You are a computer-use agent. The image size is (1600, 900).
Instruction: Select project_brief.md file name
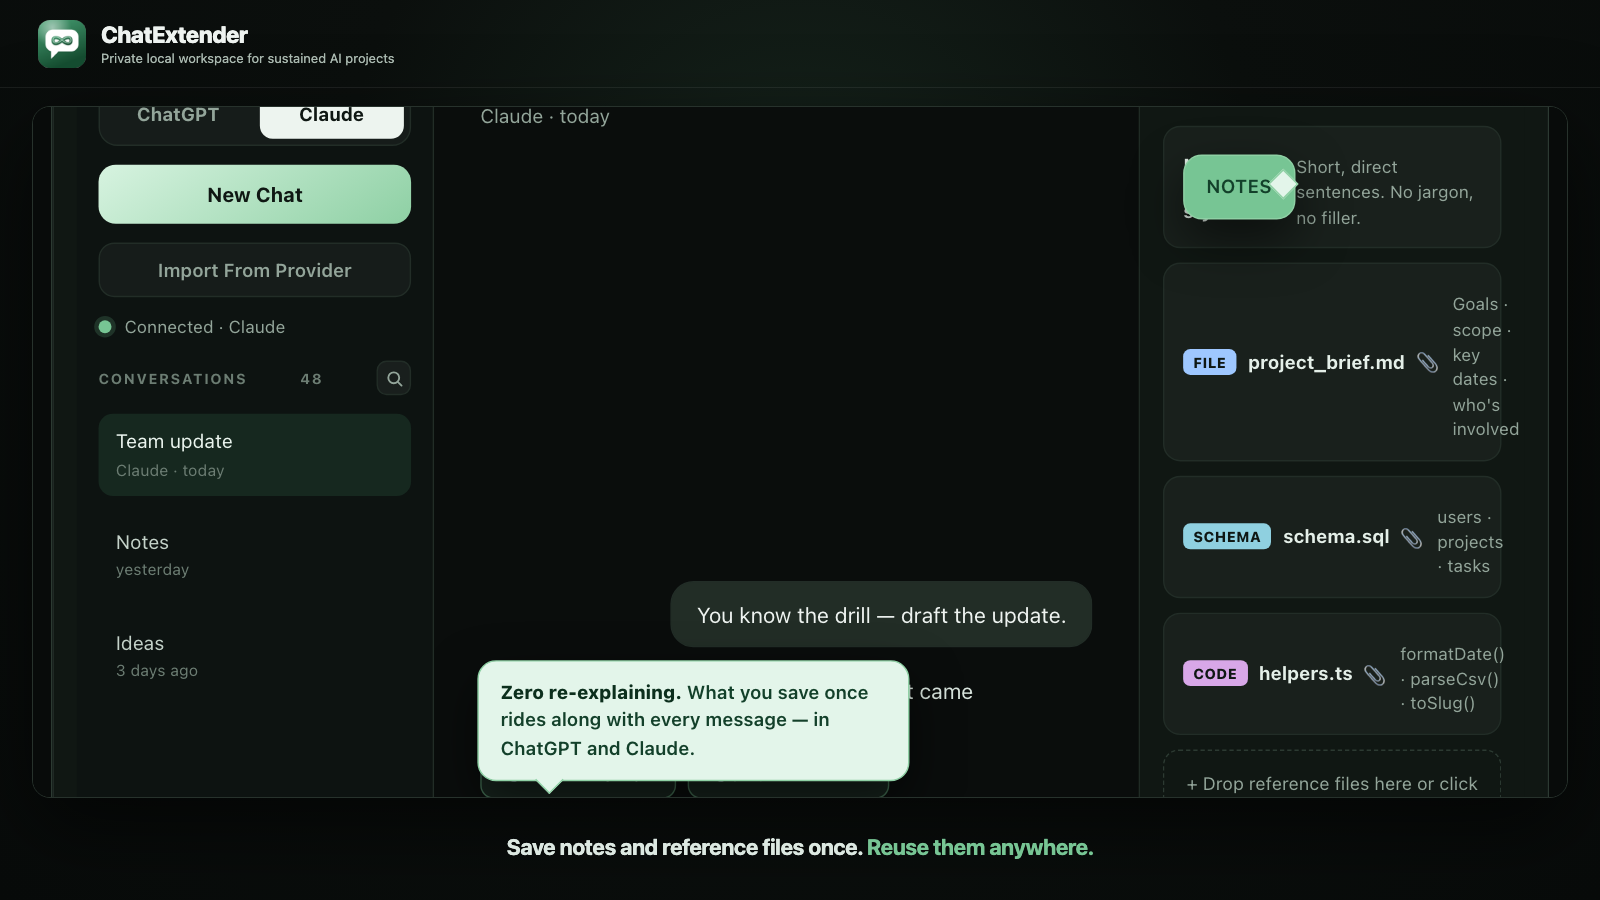[1326, 363]
